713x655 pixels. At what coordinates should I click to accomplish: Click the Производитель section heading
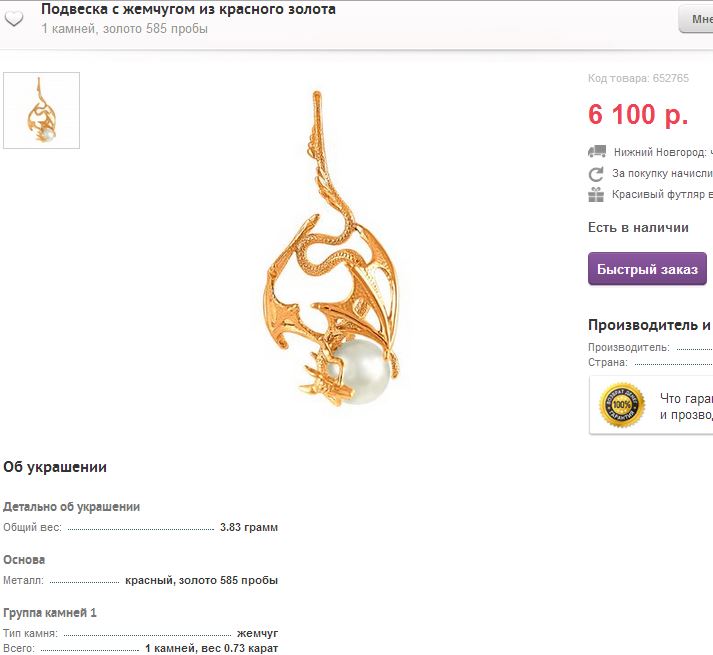pyautogui.click(x=650, y=325)
